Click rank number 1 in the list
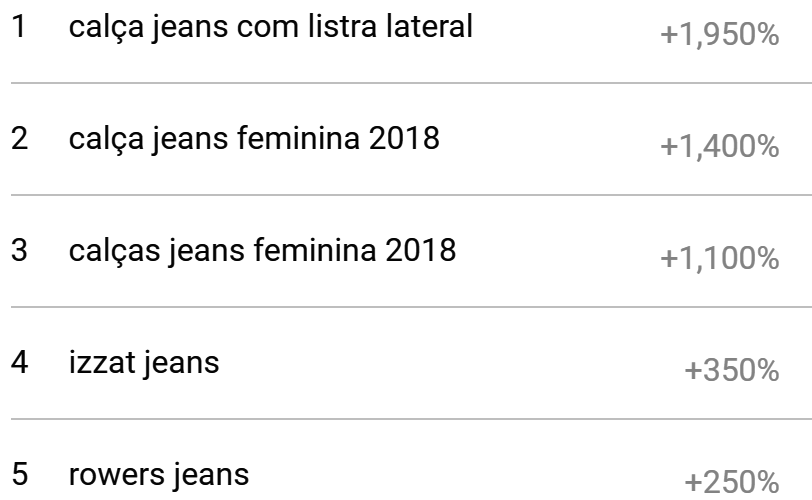 (18, 27)
